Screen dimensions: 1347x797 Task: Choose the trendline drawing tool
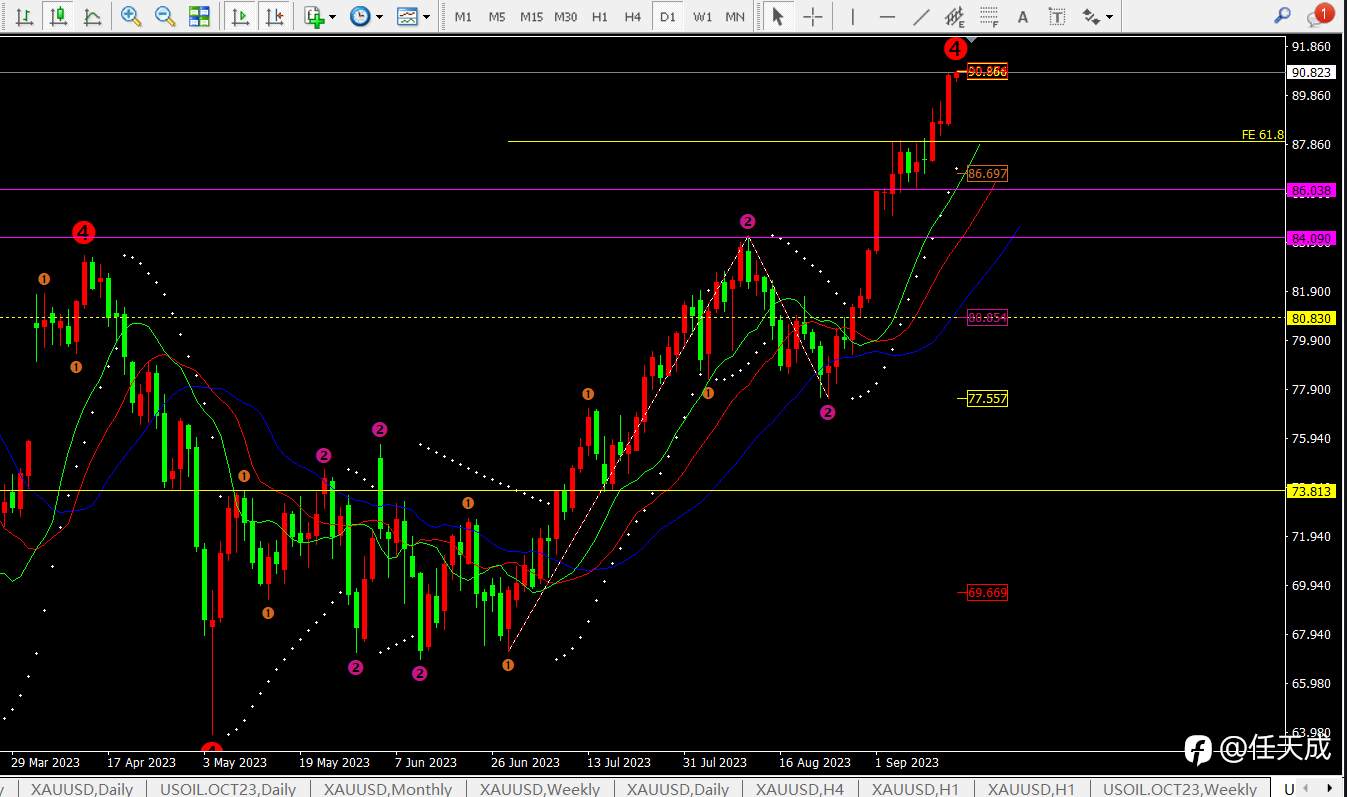pyautogui.click(x=921, y=16)
